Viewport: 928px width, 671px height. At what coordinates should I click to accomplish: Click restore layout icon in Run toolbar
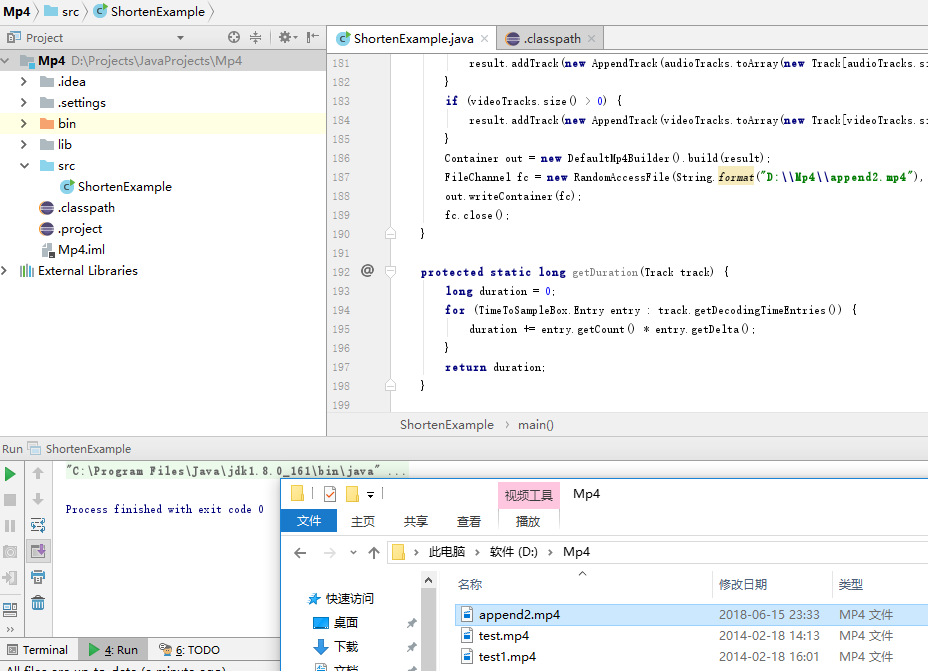[x=10, y=609]
